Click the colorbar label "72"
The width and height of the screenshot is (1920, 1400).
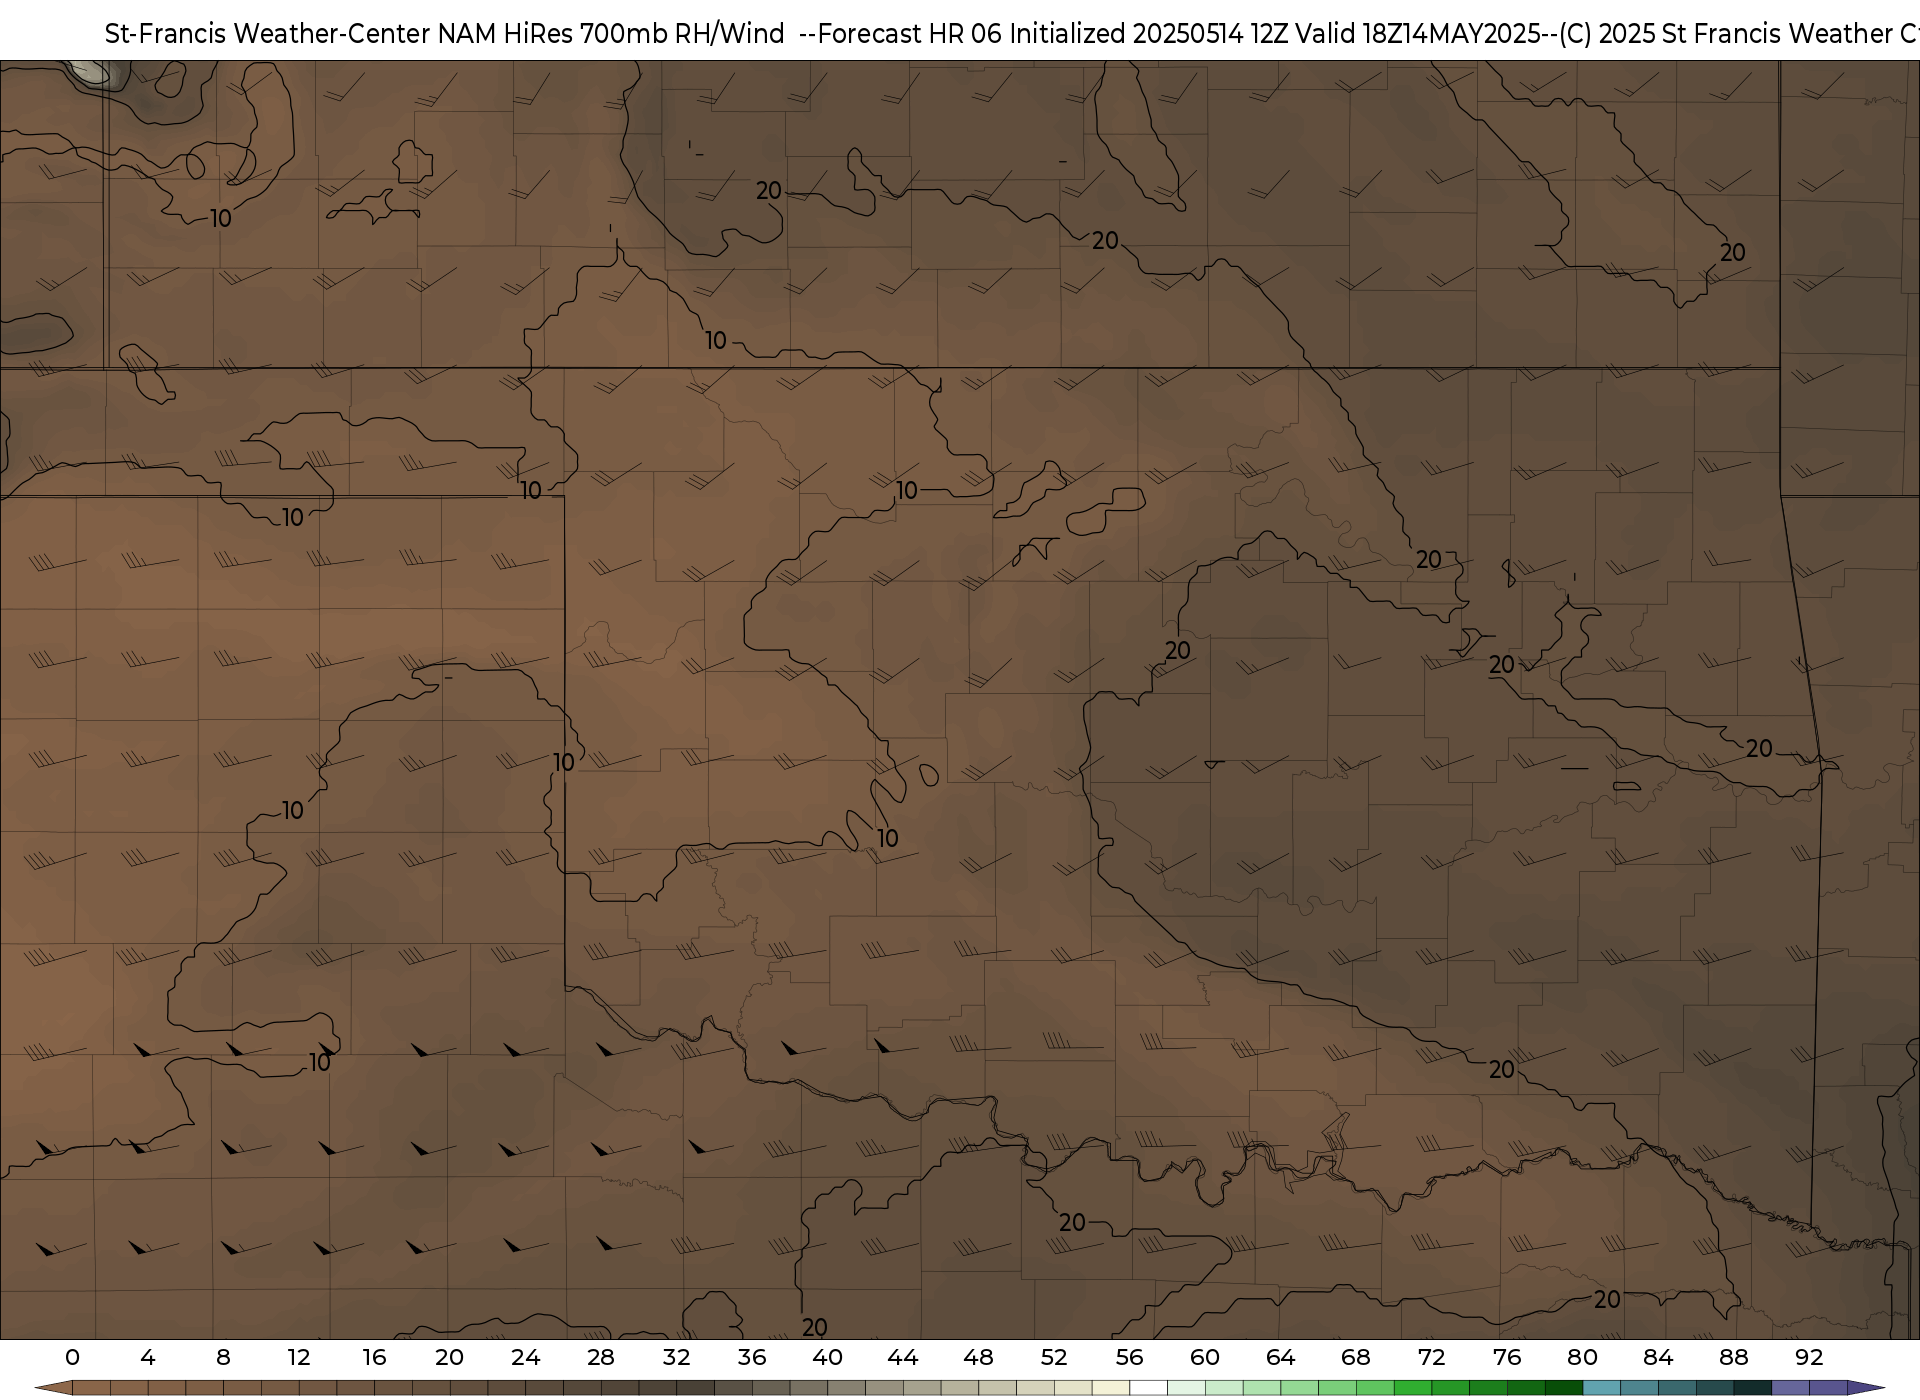point(1431,1357)
